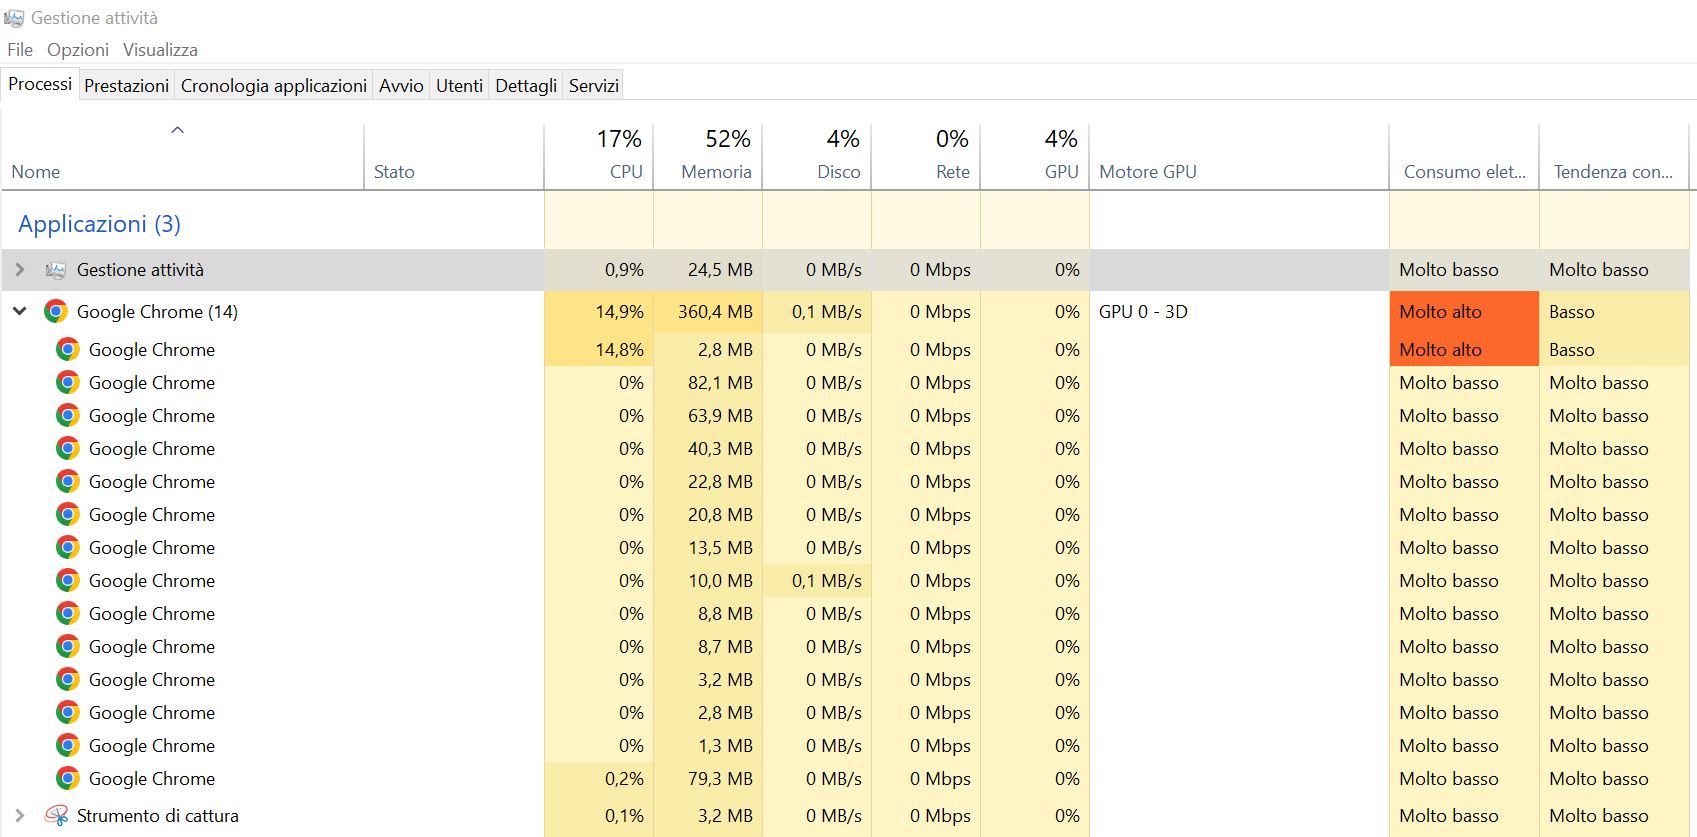Sort by the Stato column header
This screenshot has height=837, width=1697.
454,157
